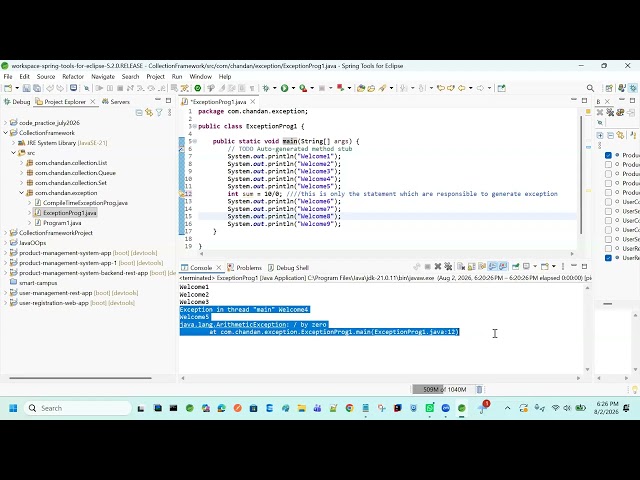
Task: Click the Open Task toolbar icon
Action: click(x=371, y=88)
